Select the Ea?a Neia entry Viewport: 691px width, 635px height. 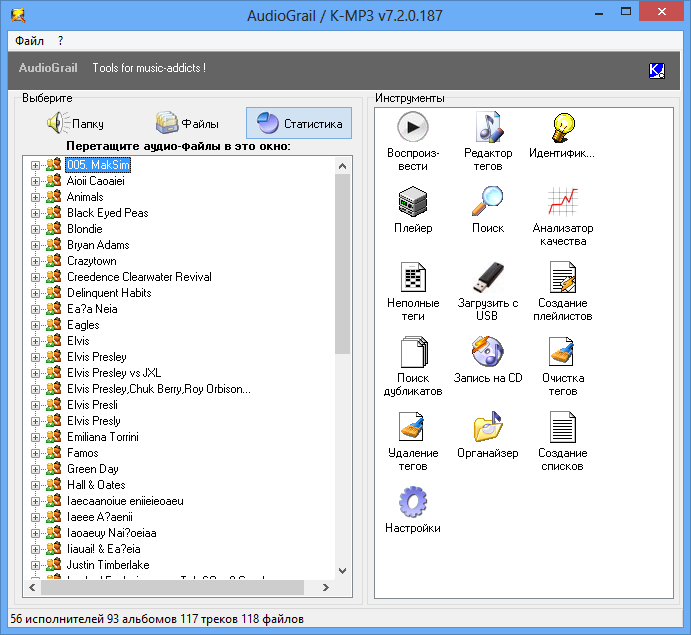coord(92,309)
